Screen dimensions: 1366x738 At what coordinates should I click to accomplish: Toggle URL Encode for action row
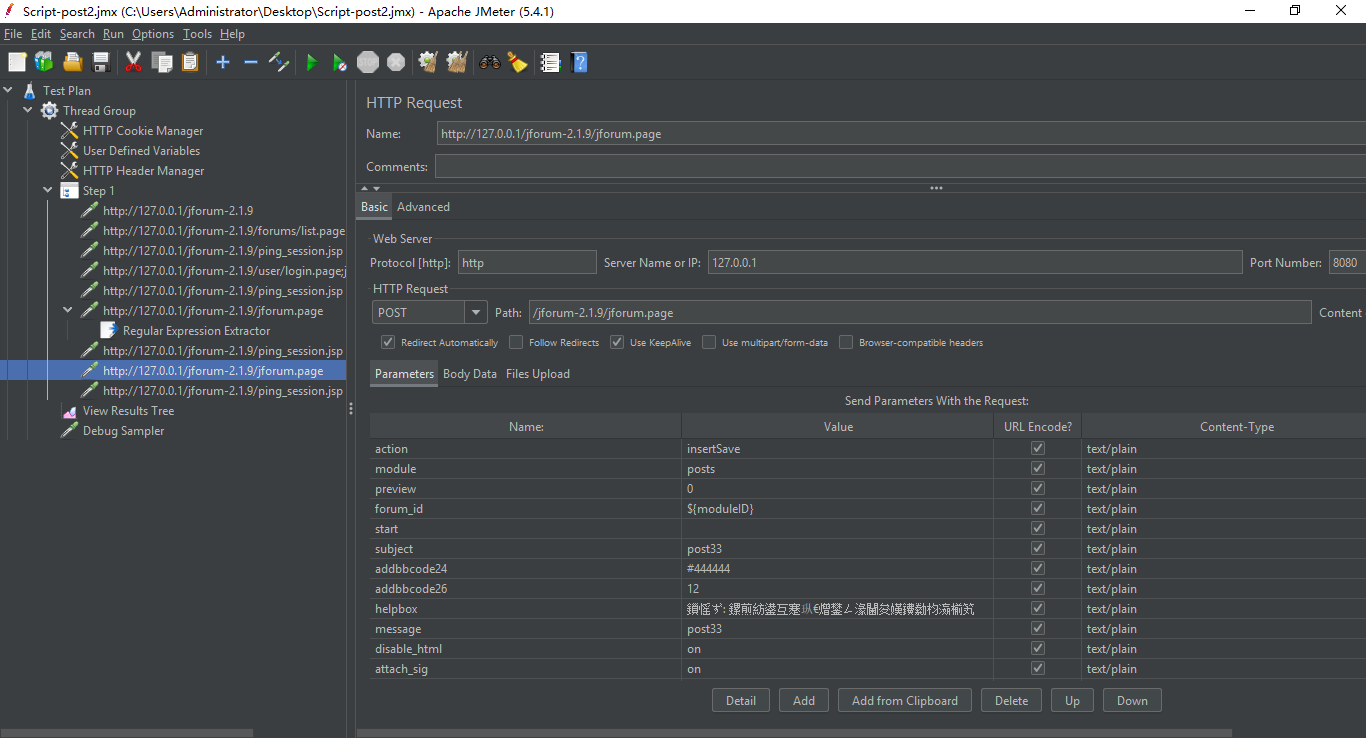(1038, 449)
